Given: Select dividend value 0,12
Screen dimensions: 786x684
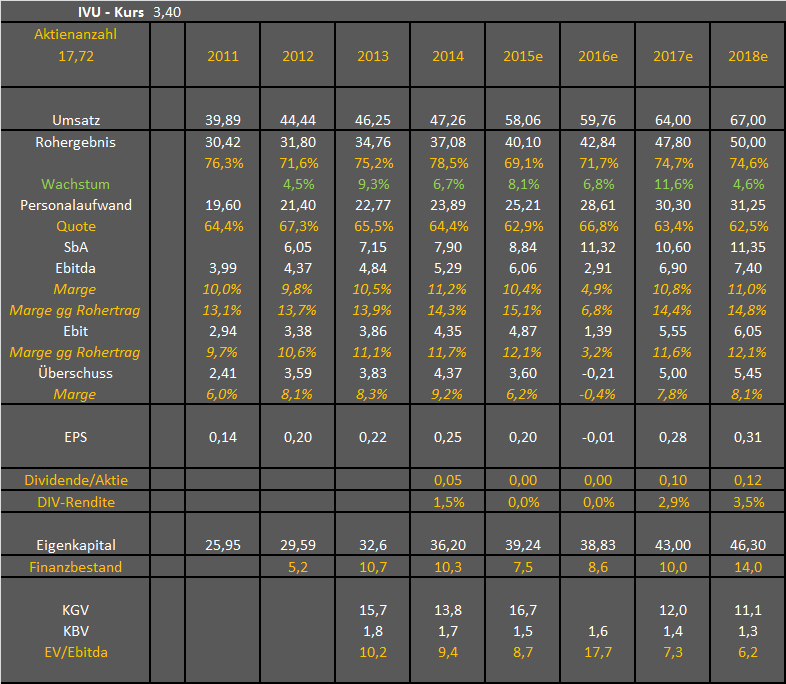Looking at the screenshot, I should [x=748, y=481].
